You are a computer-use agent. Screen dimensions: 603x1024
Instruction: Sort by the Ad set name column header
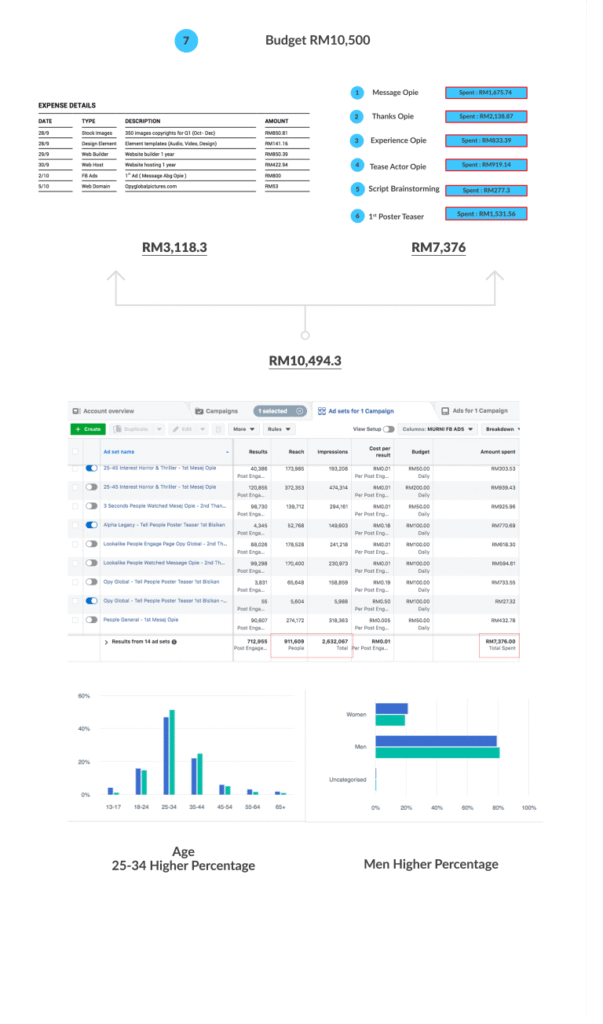[x=119, y=451]
